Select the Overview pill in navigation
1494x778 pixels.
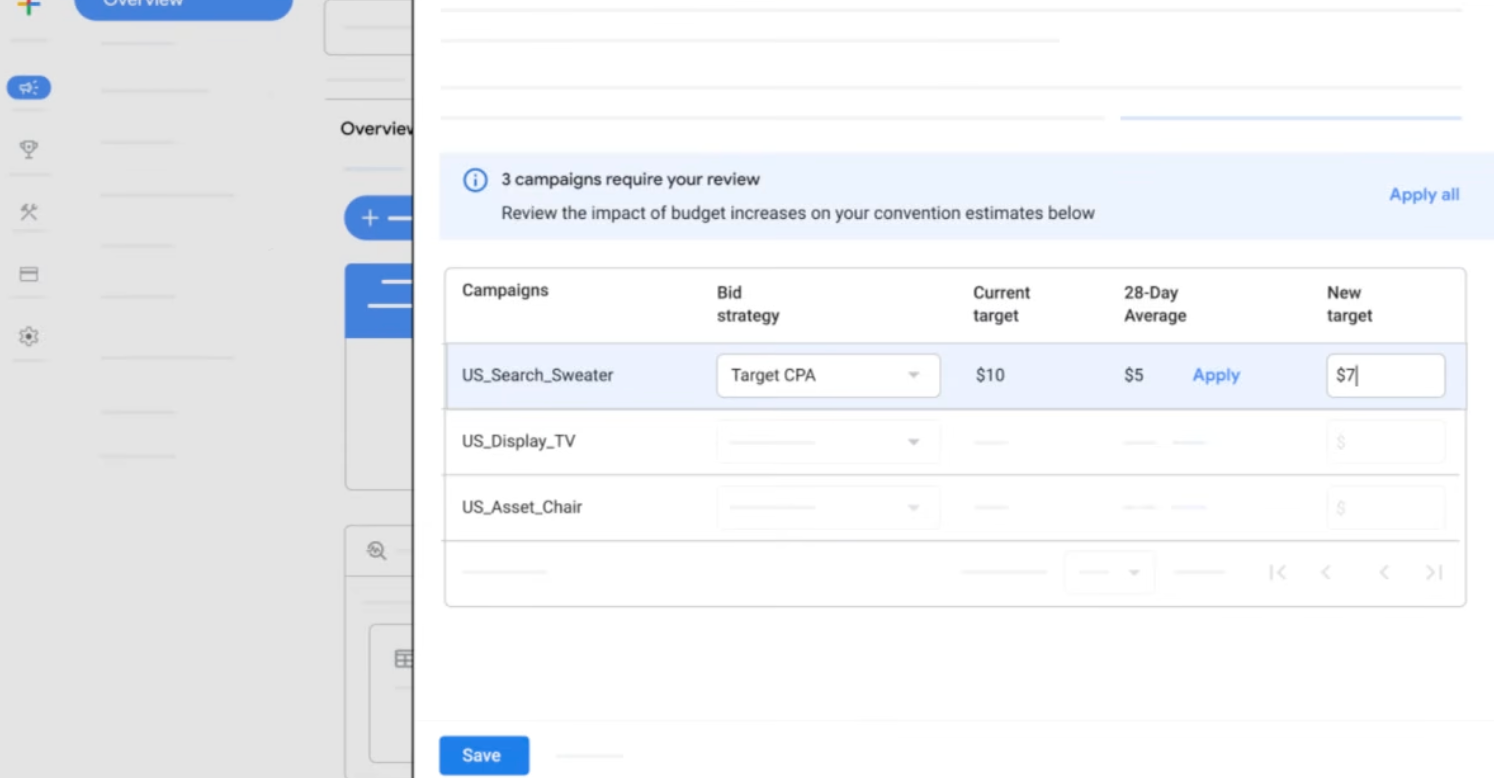pos(184,7)
